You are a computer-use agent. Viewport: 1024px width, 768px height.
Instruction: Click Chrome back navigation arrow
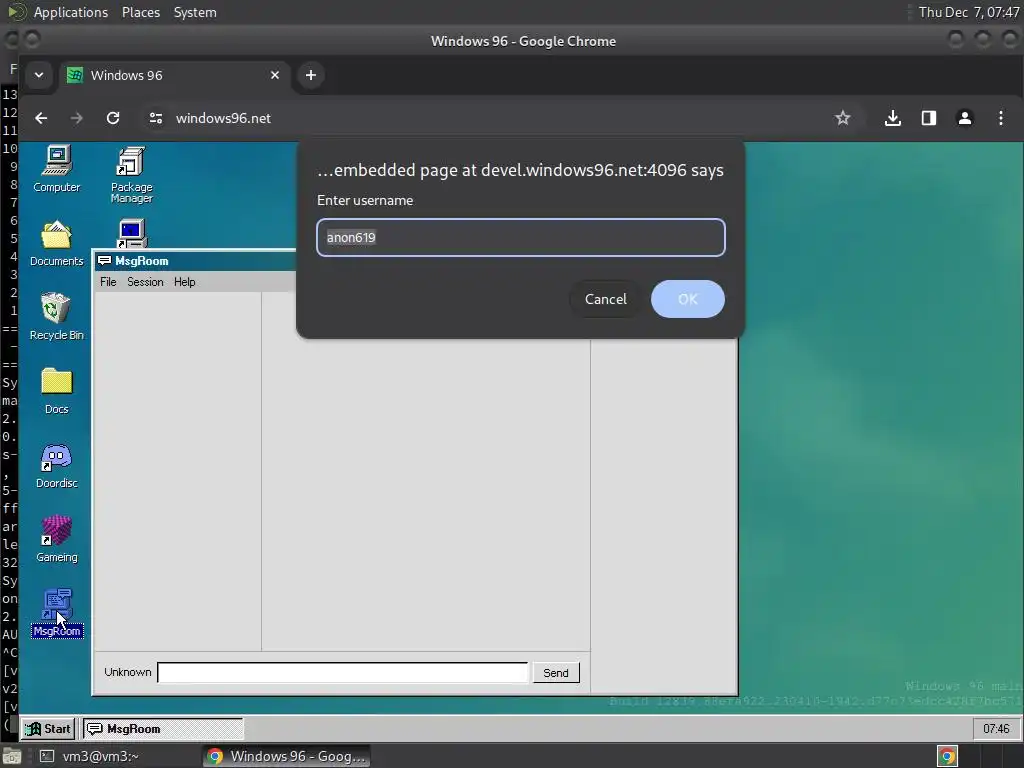(x=41, y=118)
